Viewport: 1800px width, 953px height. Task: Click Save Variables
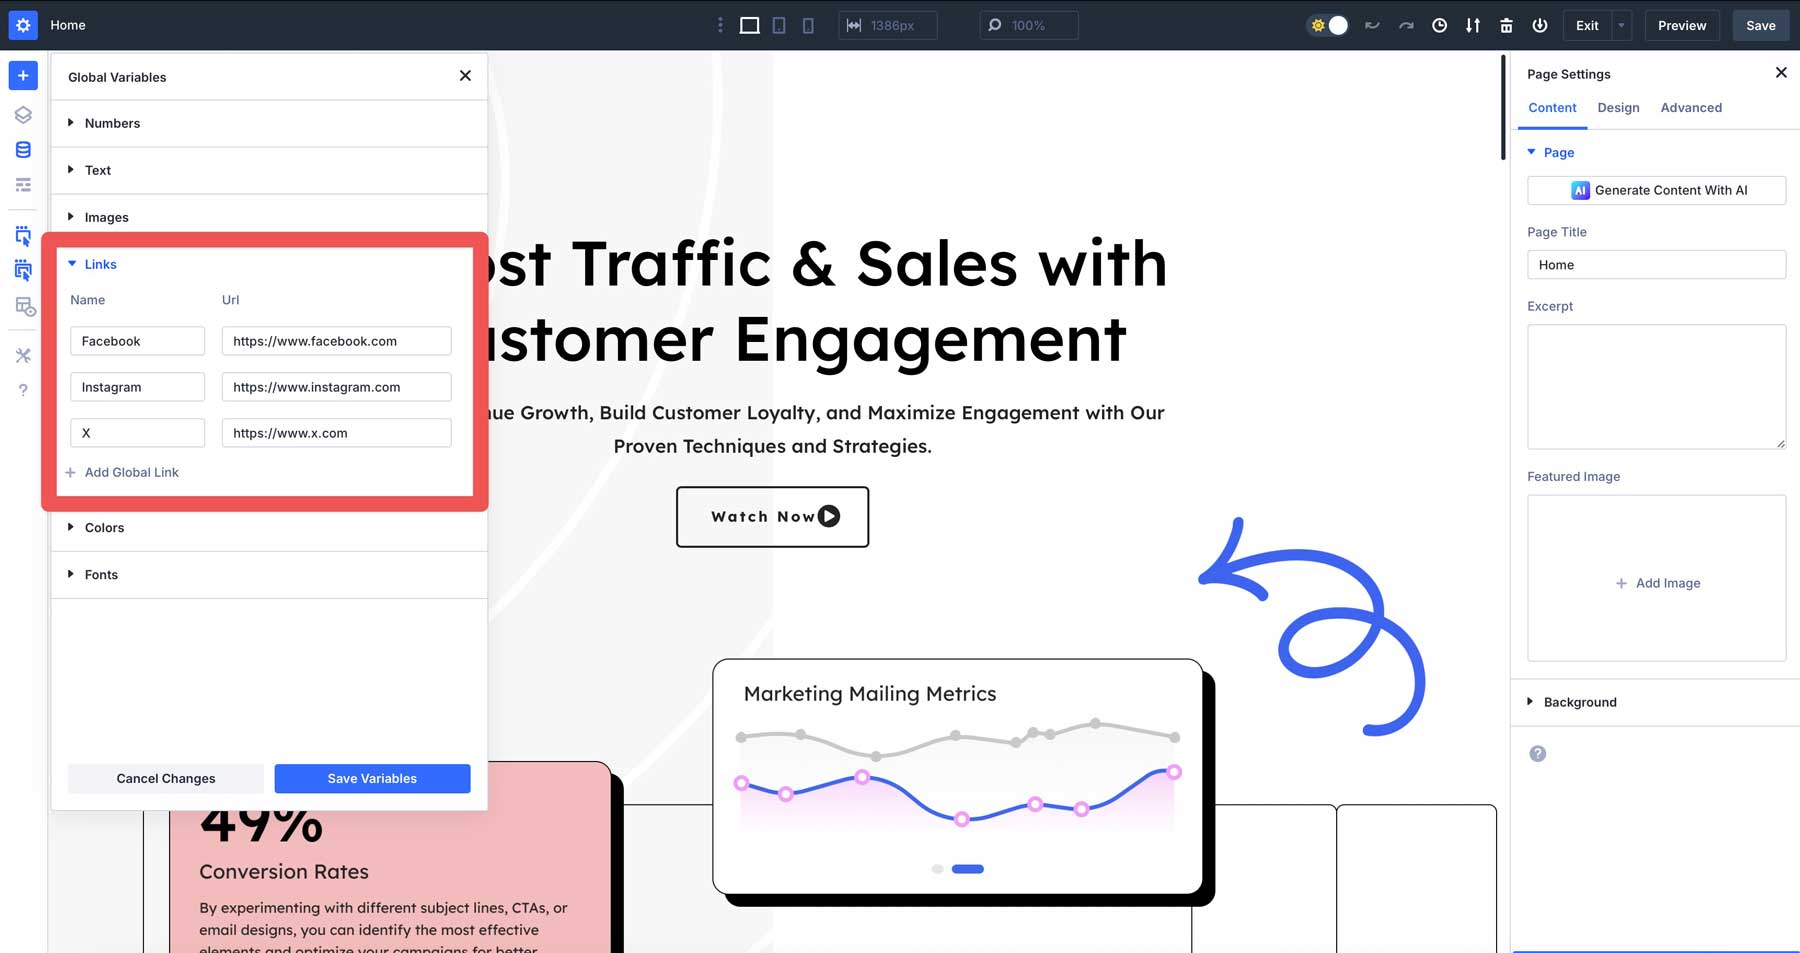click(x=372, y=778)
